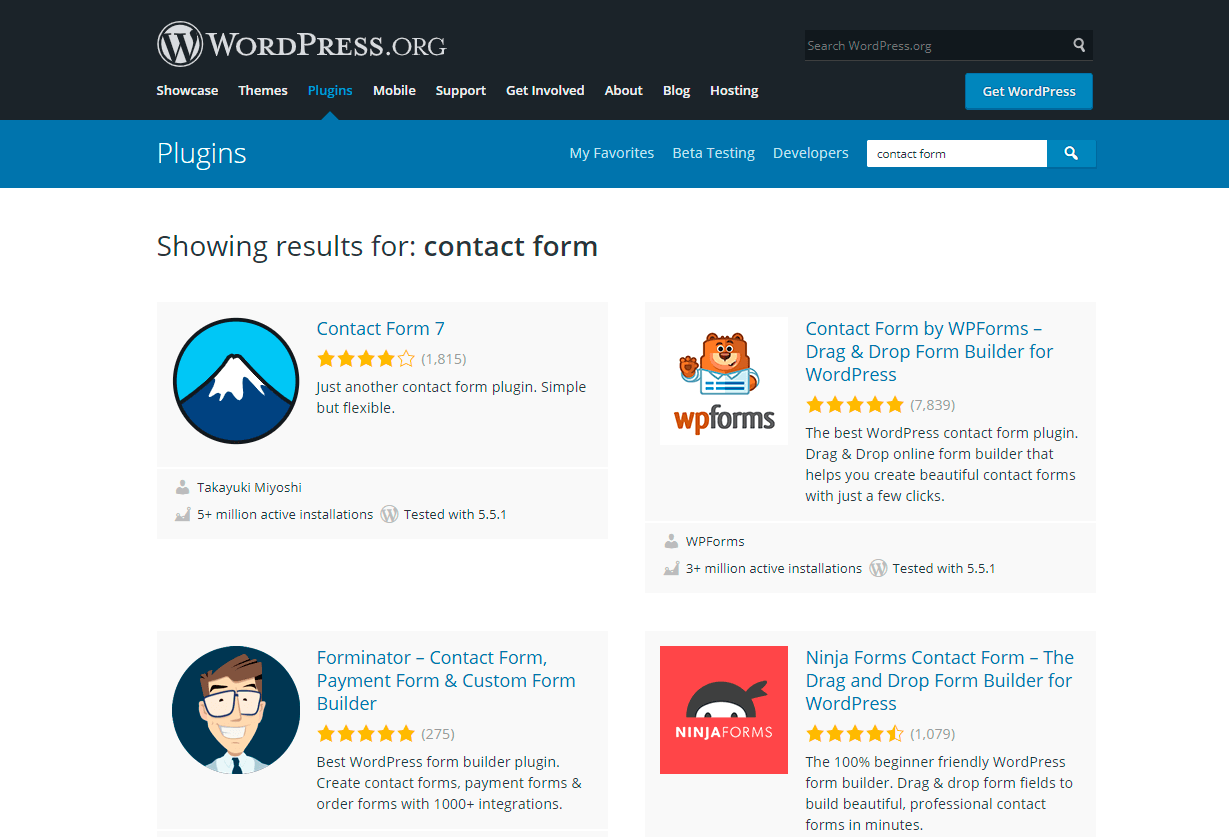Select the Plugins menu item
This screenshot has width=1229, height=837.
(330, 90)
